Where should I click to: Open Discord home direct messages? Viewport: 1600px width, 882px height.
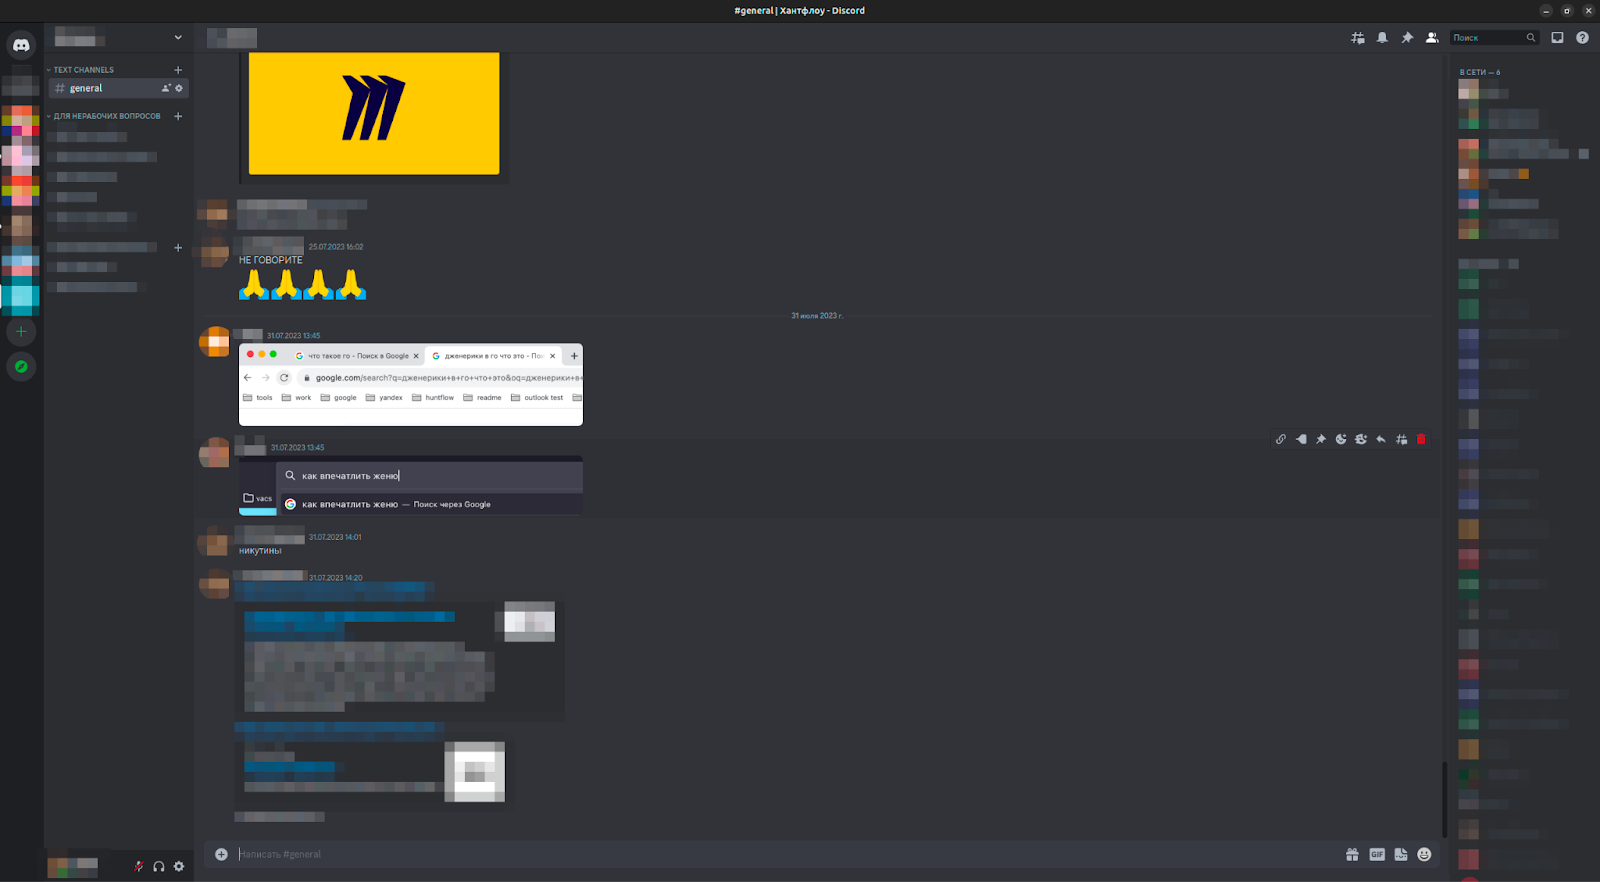[x=21, y=45]
